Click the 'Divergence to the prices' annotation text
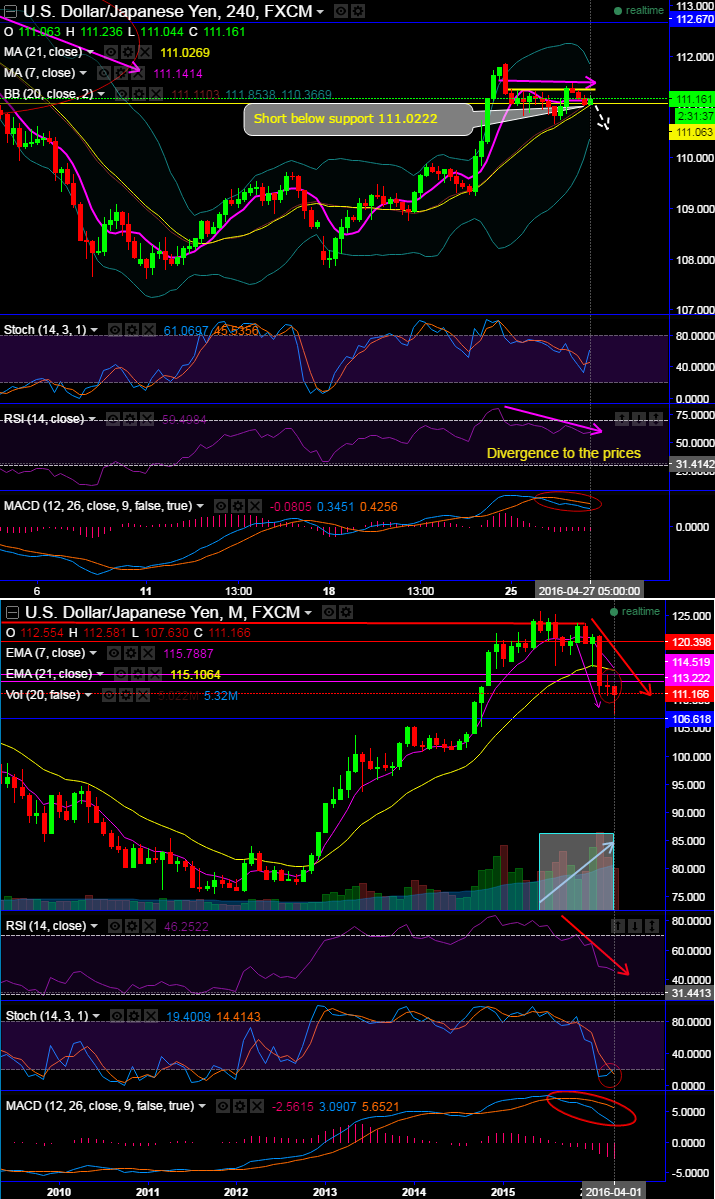This screenshot has height=1199, width=715. [x=563, y=453]
